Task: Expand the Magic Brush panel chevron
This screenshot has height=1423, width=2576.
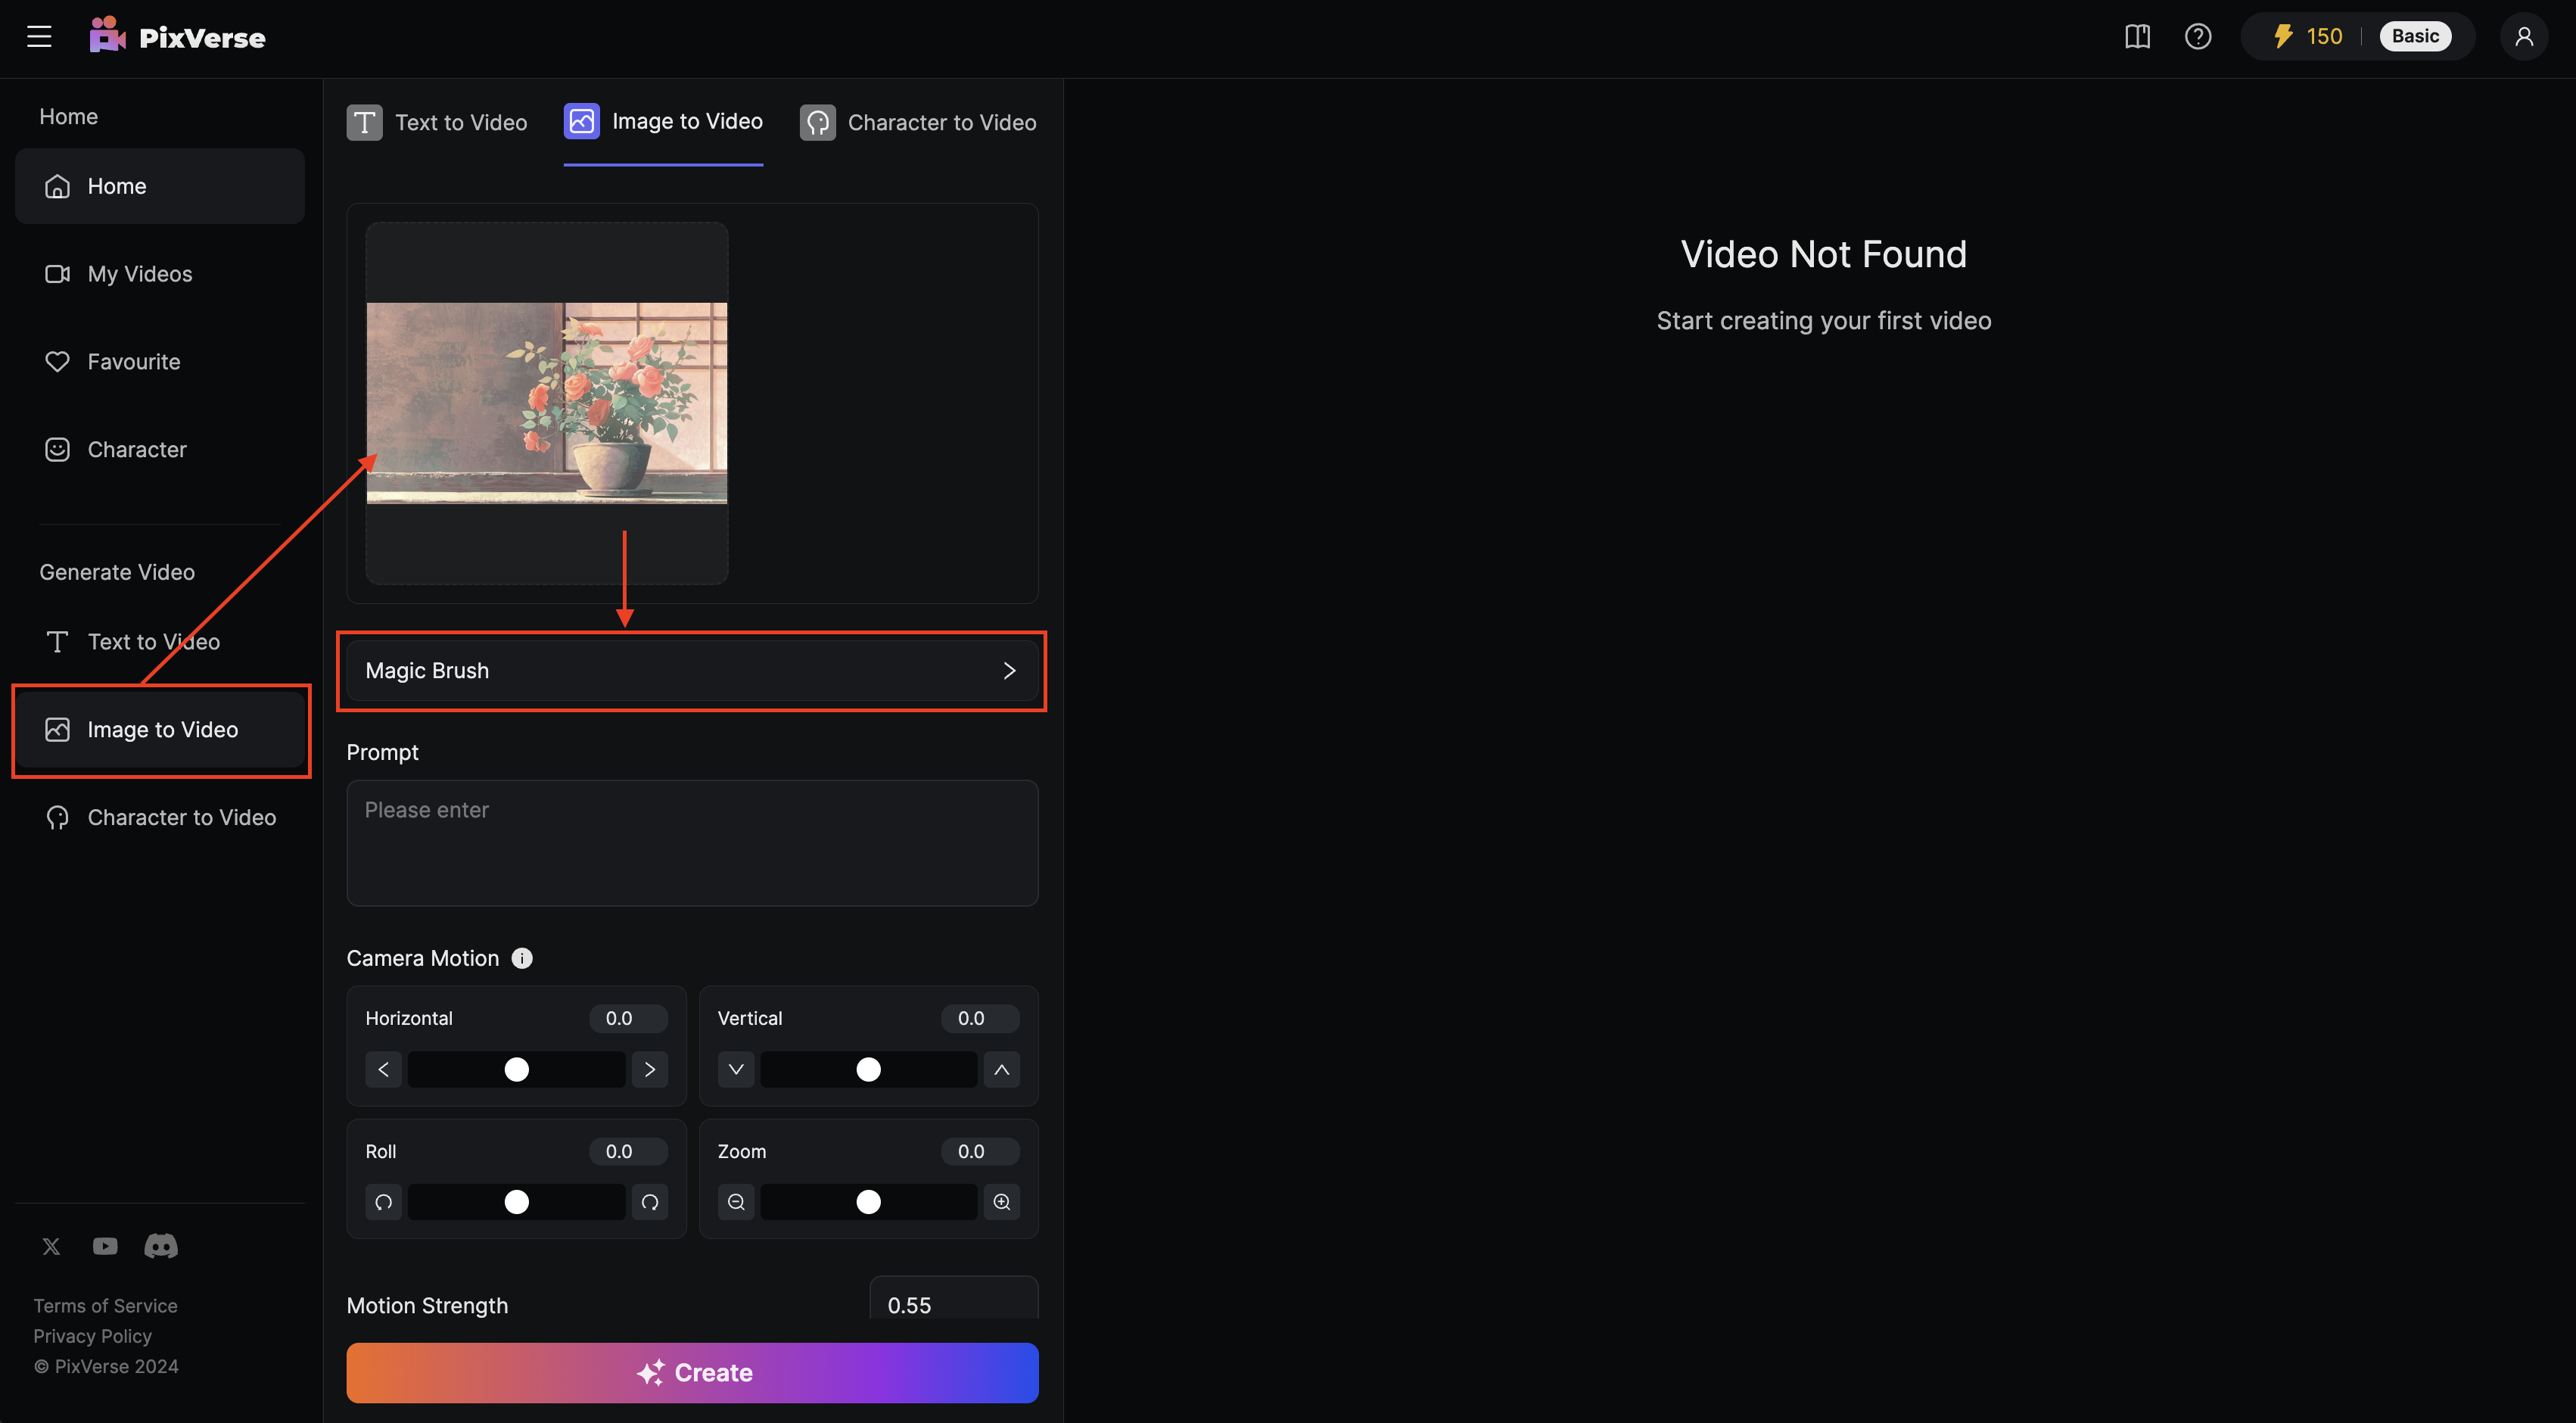Action: click(x=1009, y=671)
